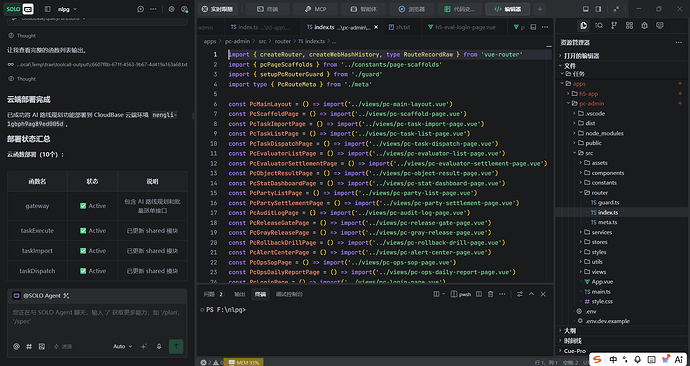Collapse the apps folder
The height and width of the screenshot is (366, 690).
(622, 84)
